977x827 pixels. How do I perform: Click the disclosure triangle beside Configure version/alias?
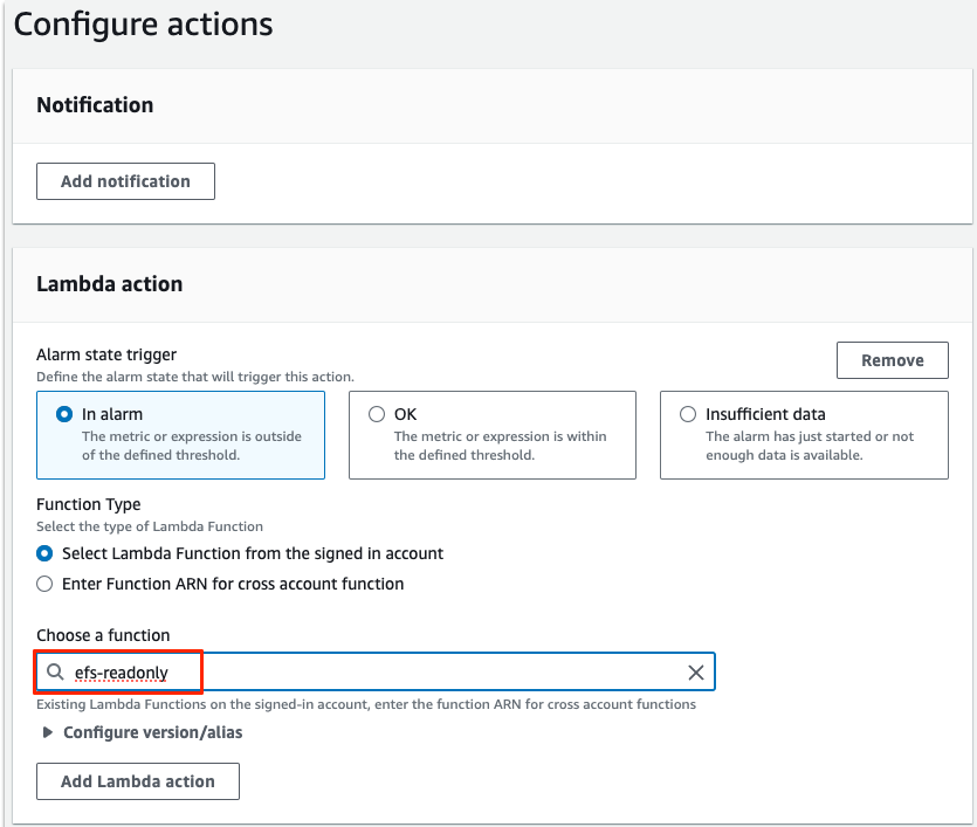coord(47,732)
